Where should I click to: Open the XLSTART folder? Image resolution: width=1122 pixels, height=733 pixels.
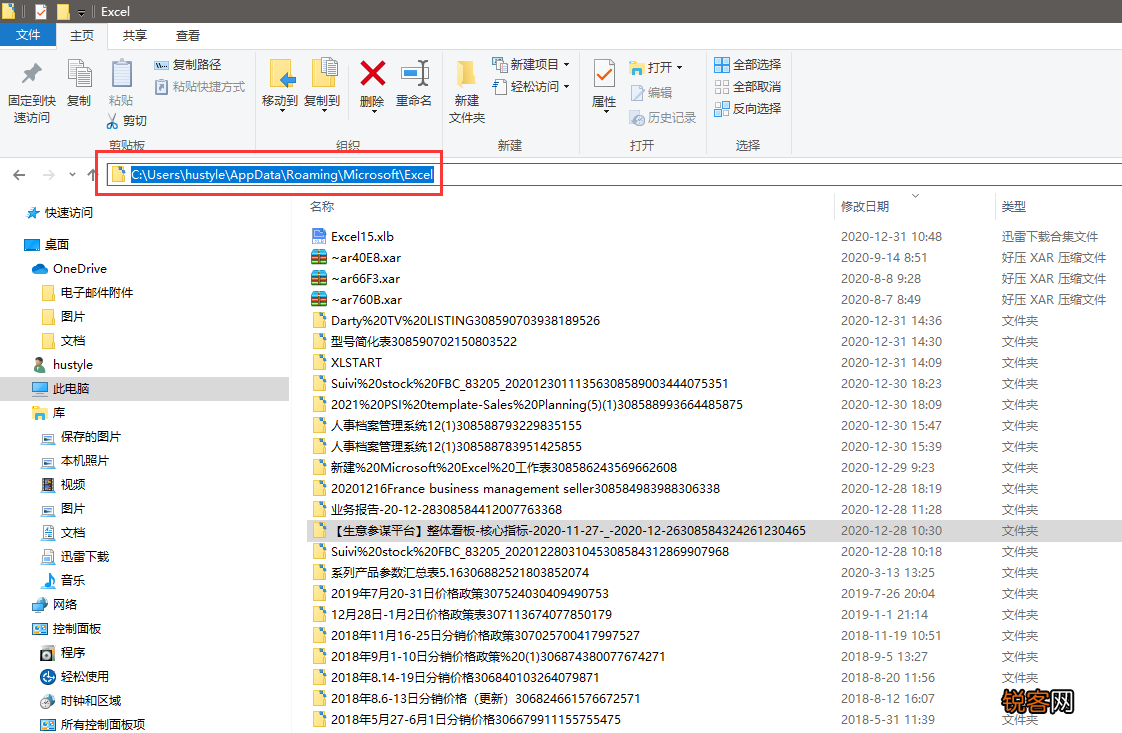tap(356, 362)
